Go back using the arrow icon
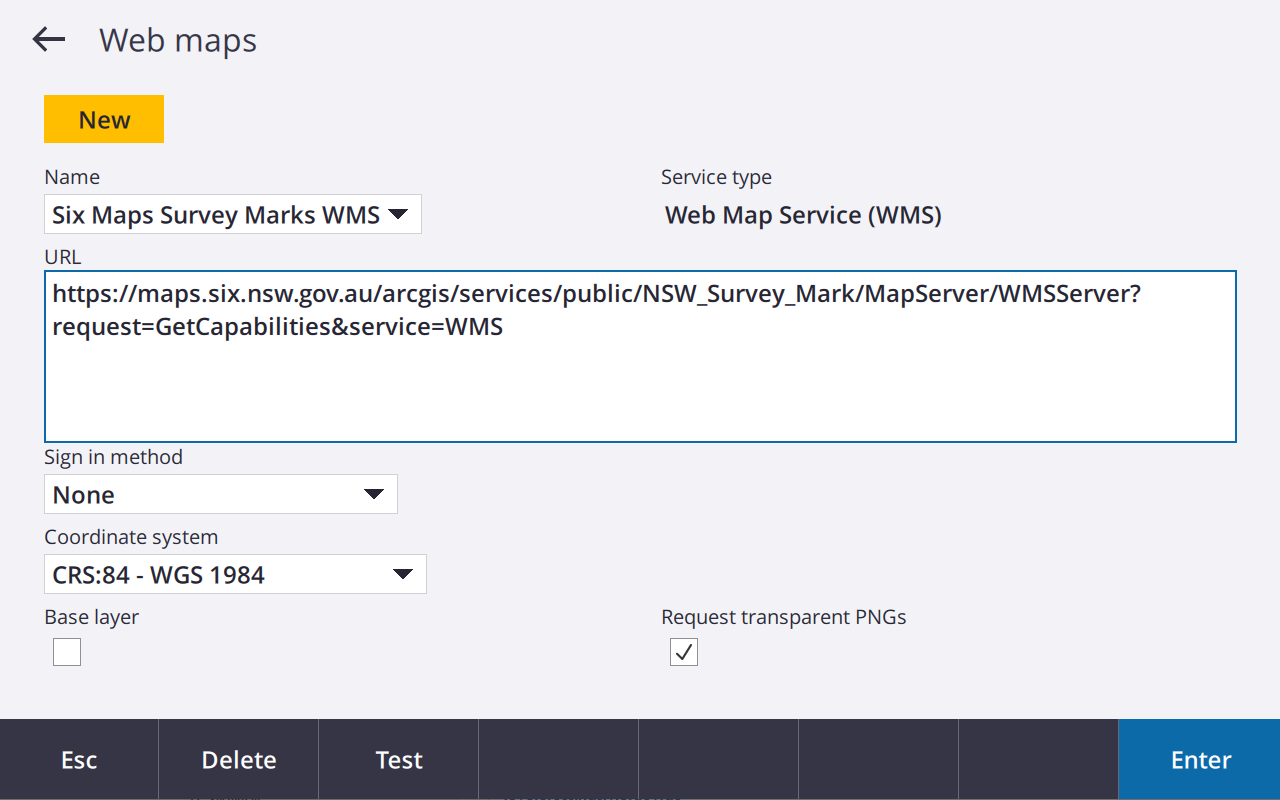This screenshot has height=800, width=1280. (x=48, y=40)
